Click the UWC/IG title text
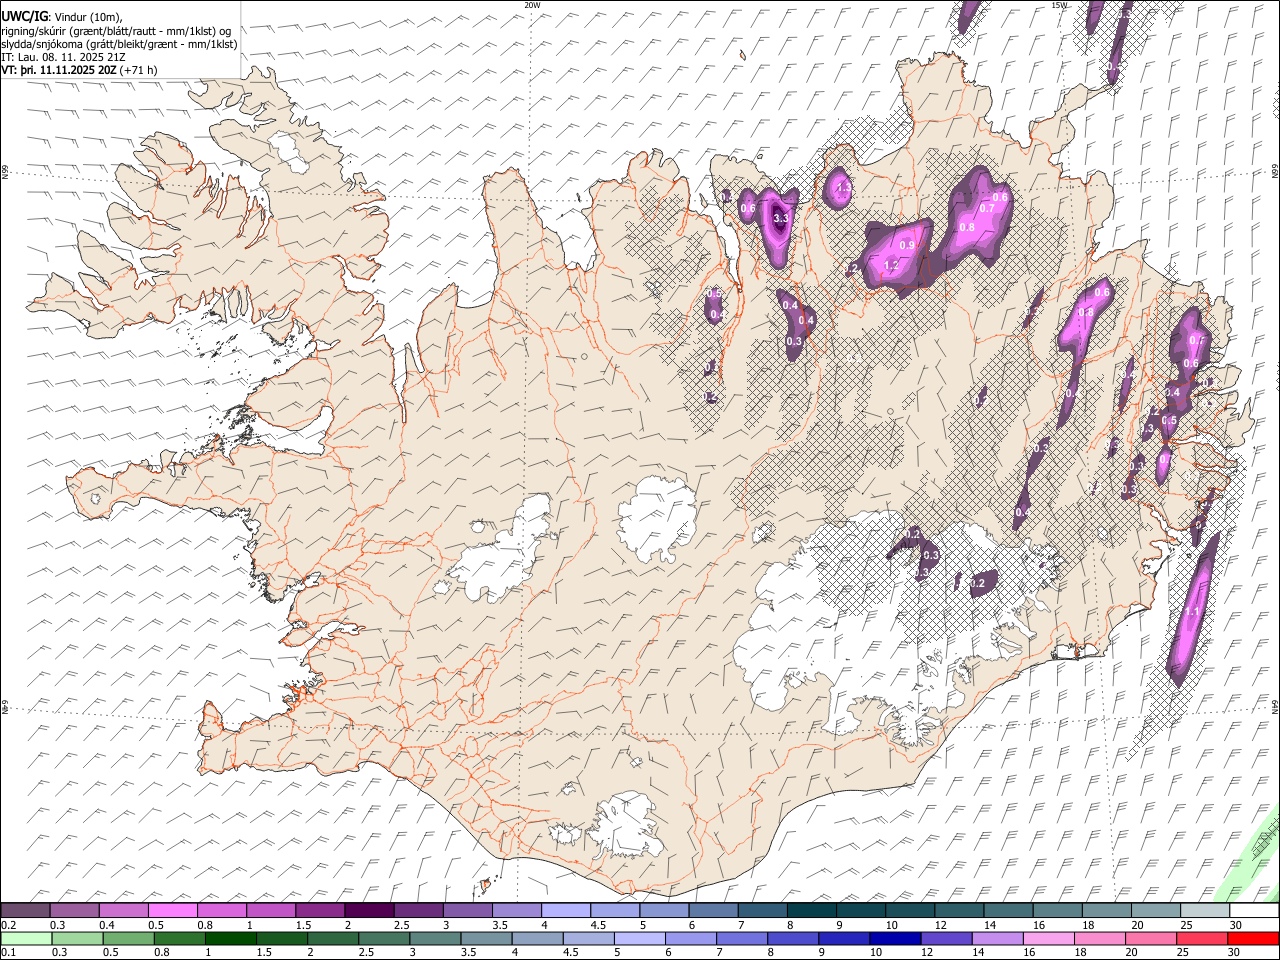This screenshot has height=960, width=1280. (25, 17)
